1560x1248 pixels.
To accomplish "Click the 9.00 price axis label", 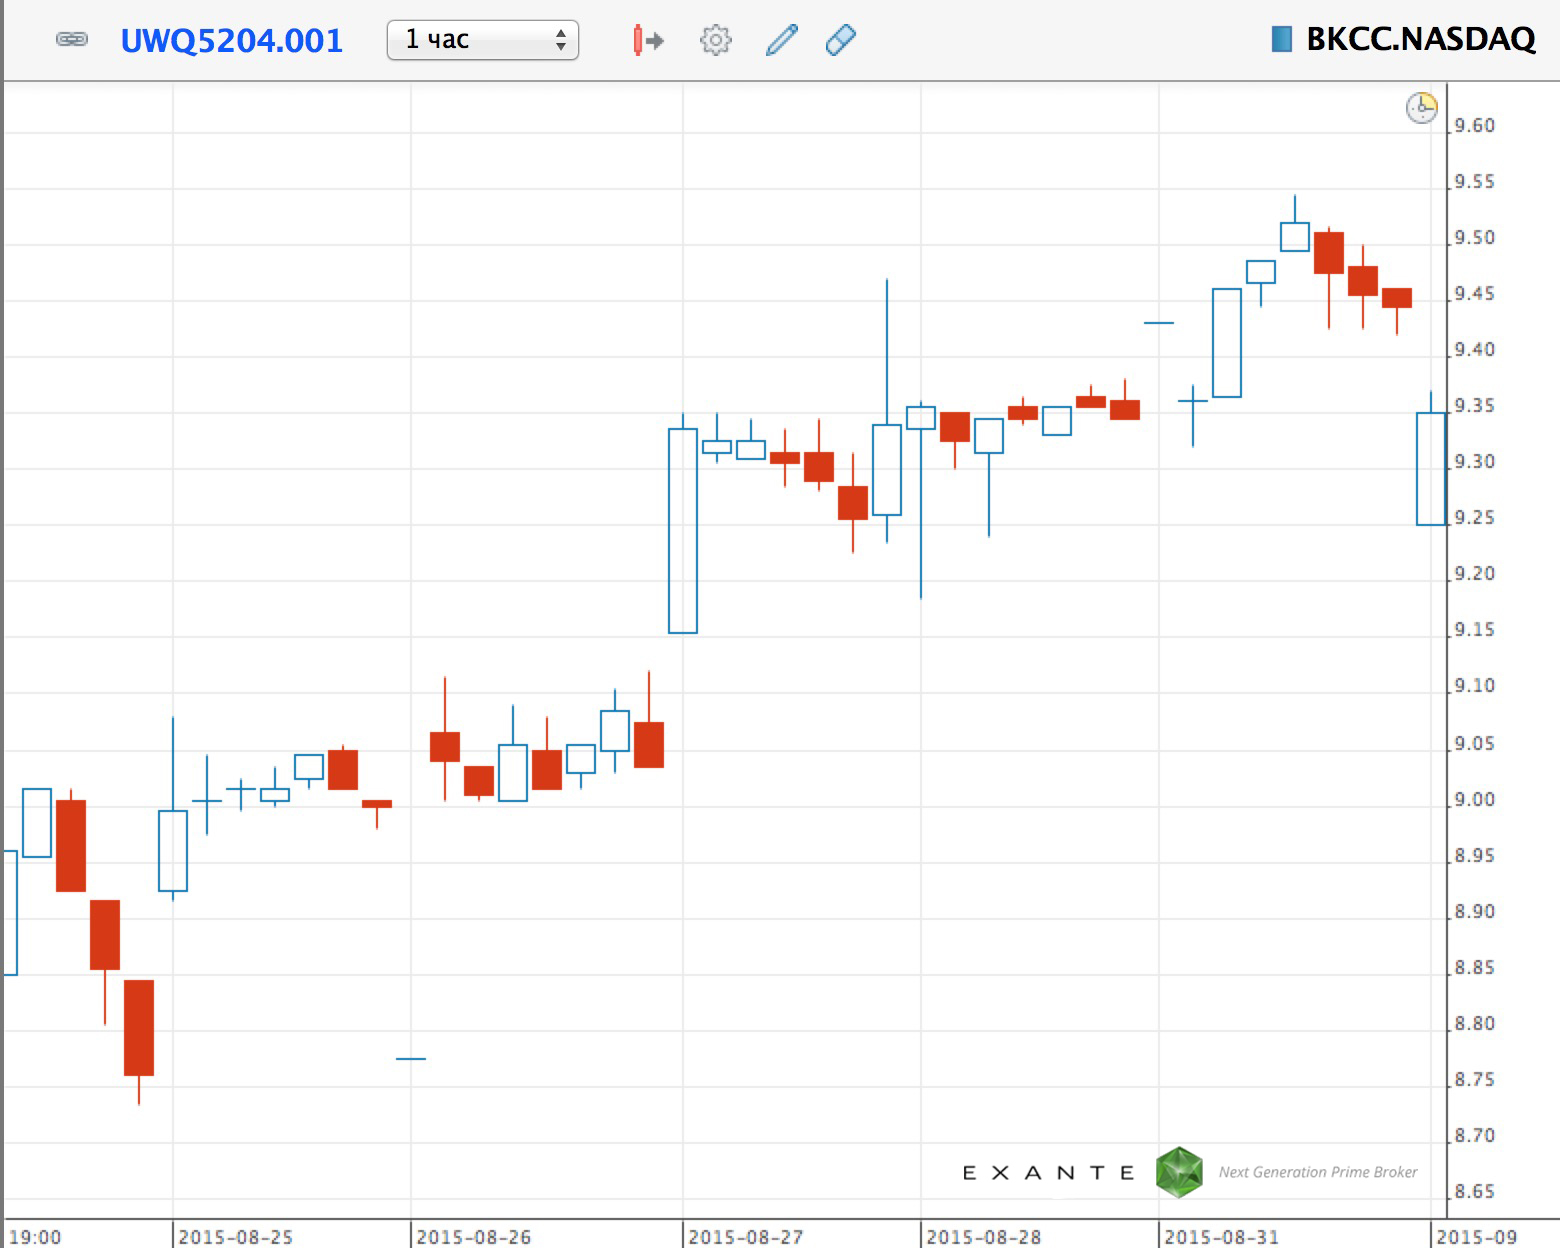I will 1474,800.
